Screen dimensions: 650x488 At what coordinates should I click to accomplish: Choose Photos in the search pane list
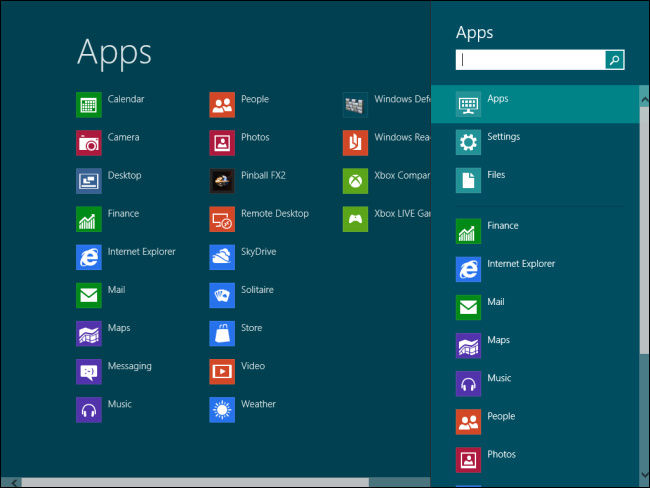pos(535,460)
